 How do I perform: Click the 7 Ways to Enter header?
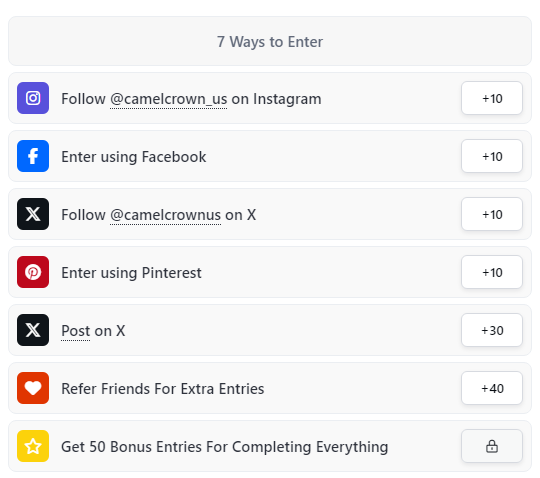pyautogui.click(x=270, y=41)
